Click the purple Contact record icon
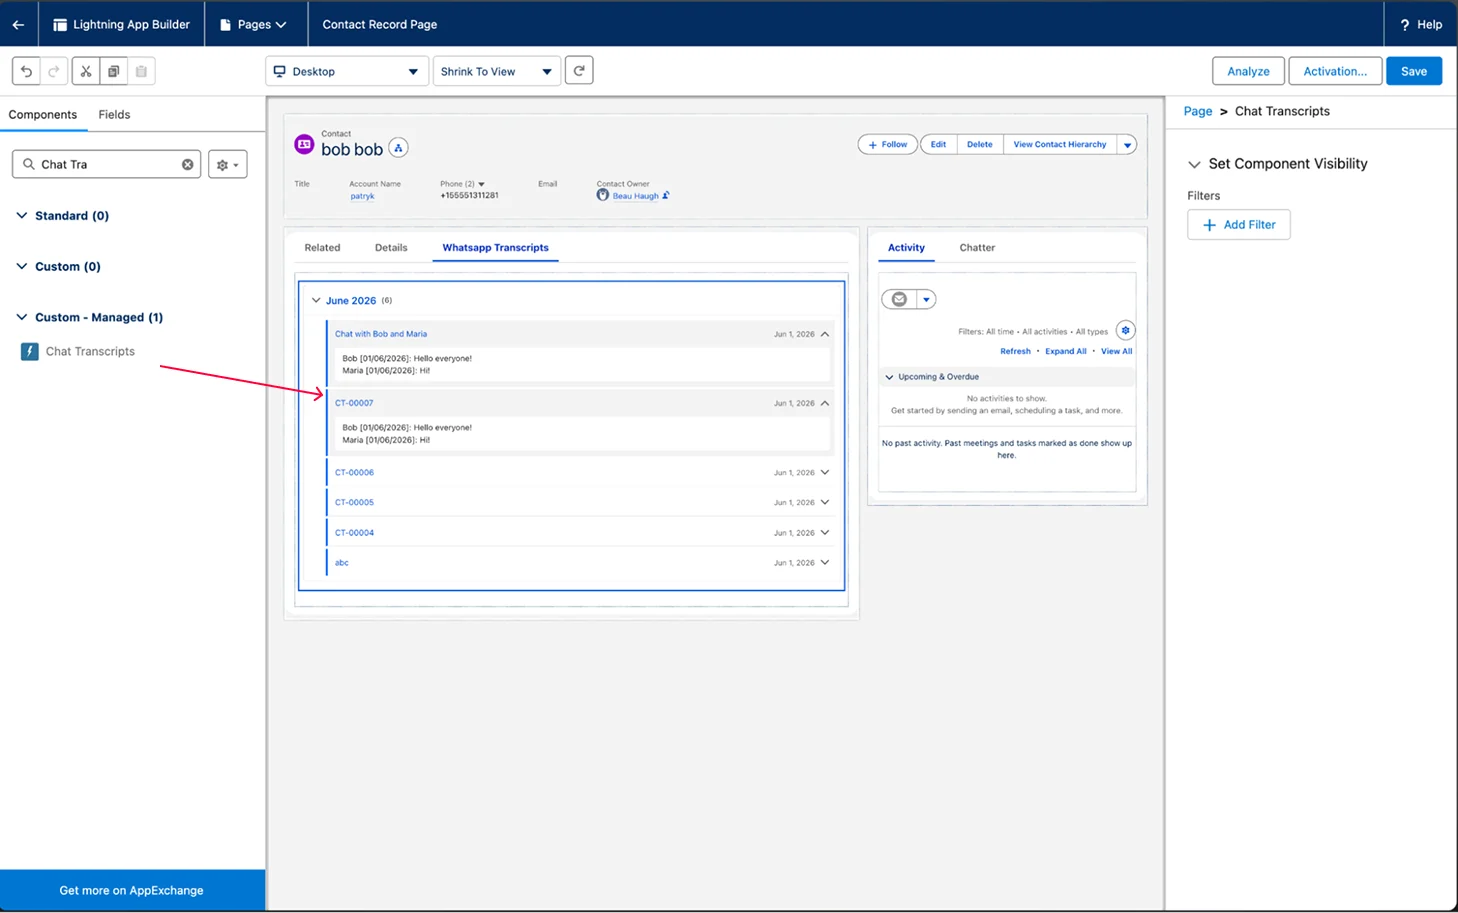The width and height of the screenshot is (1458, 913). (x=304, y=145)
